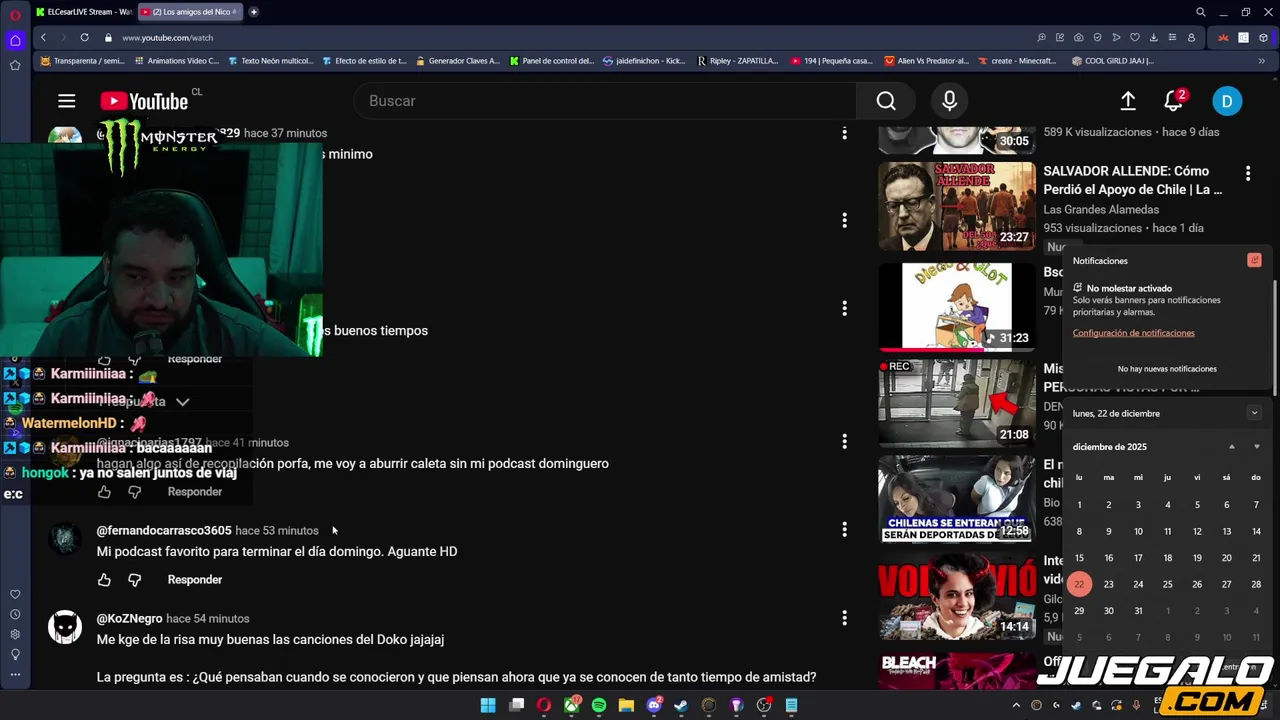This screenshot has height=720, width=1280.
Task: Open the 31:23 cartoon video thumbnail
Action: pos(957,306)
